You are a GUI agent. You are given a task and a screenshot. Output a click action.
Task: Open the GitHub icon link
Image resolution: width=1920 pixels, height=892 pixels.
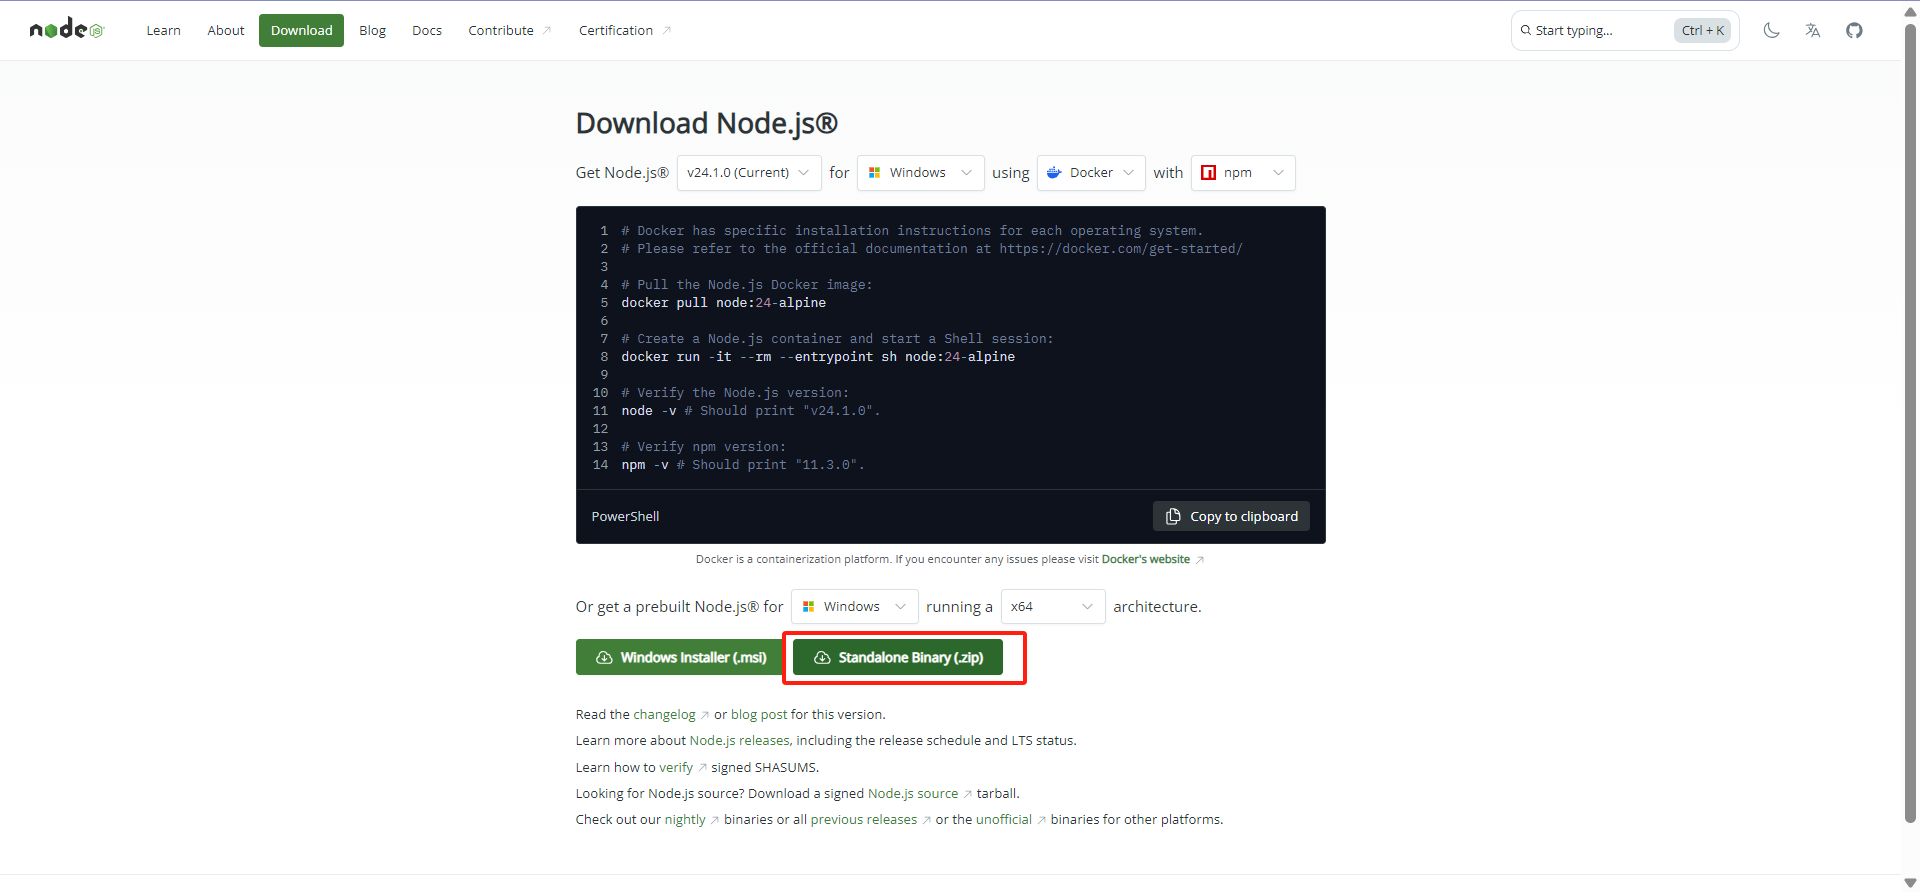[x=1854, y=30]
